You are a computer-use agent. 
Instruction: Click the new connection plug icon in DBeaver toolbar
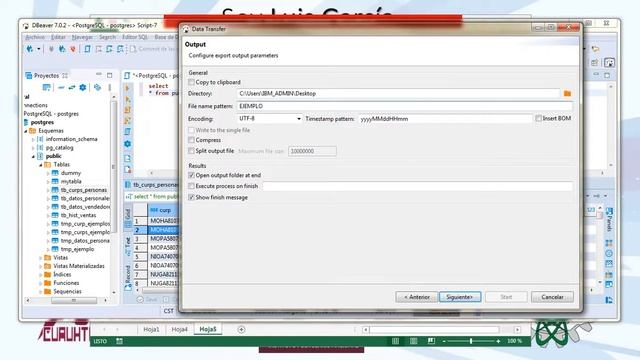(x=30, y=49)
